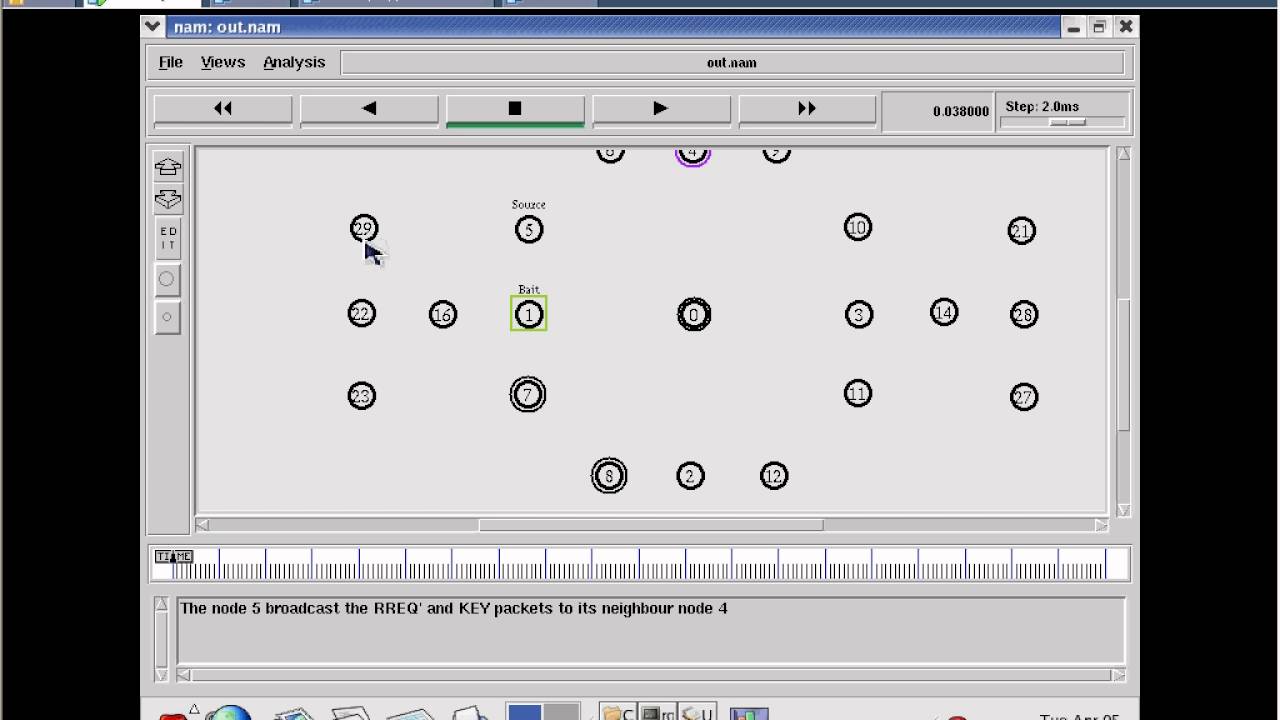Select node 12
This screenshot has height=720, width=1280.
(x=774, y=476)
